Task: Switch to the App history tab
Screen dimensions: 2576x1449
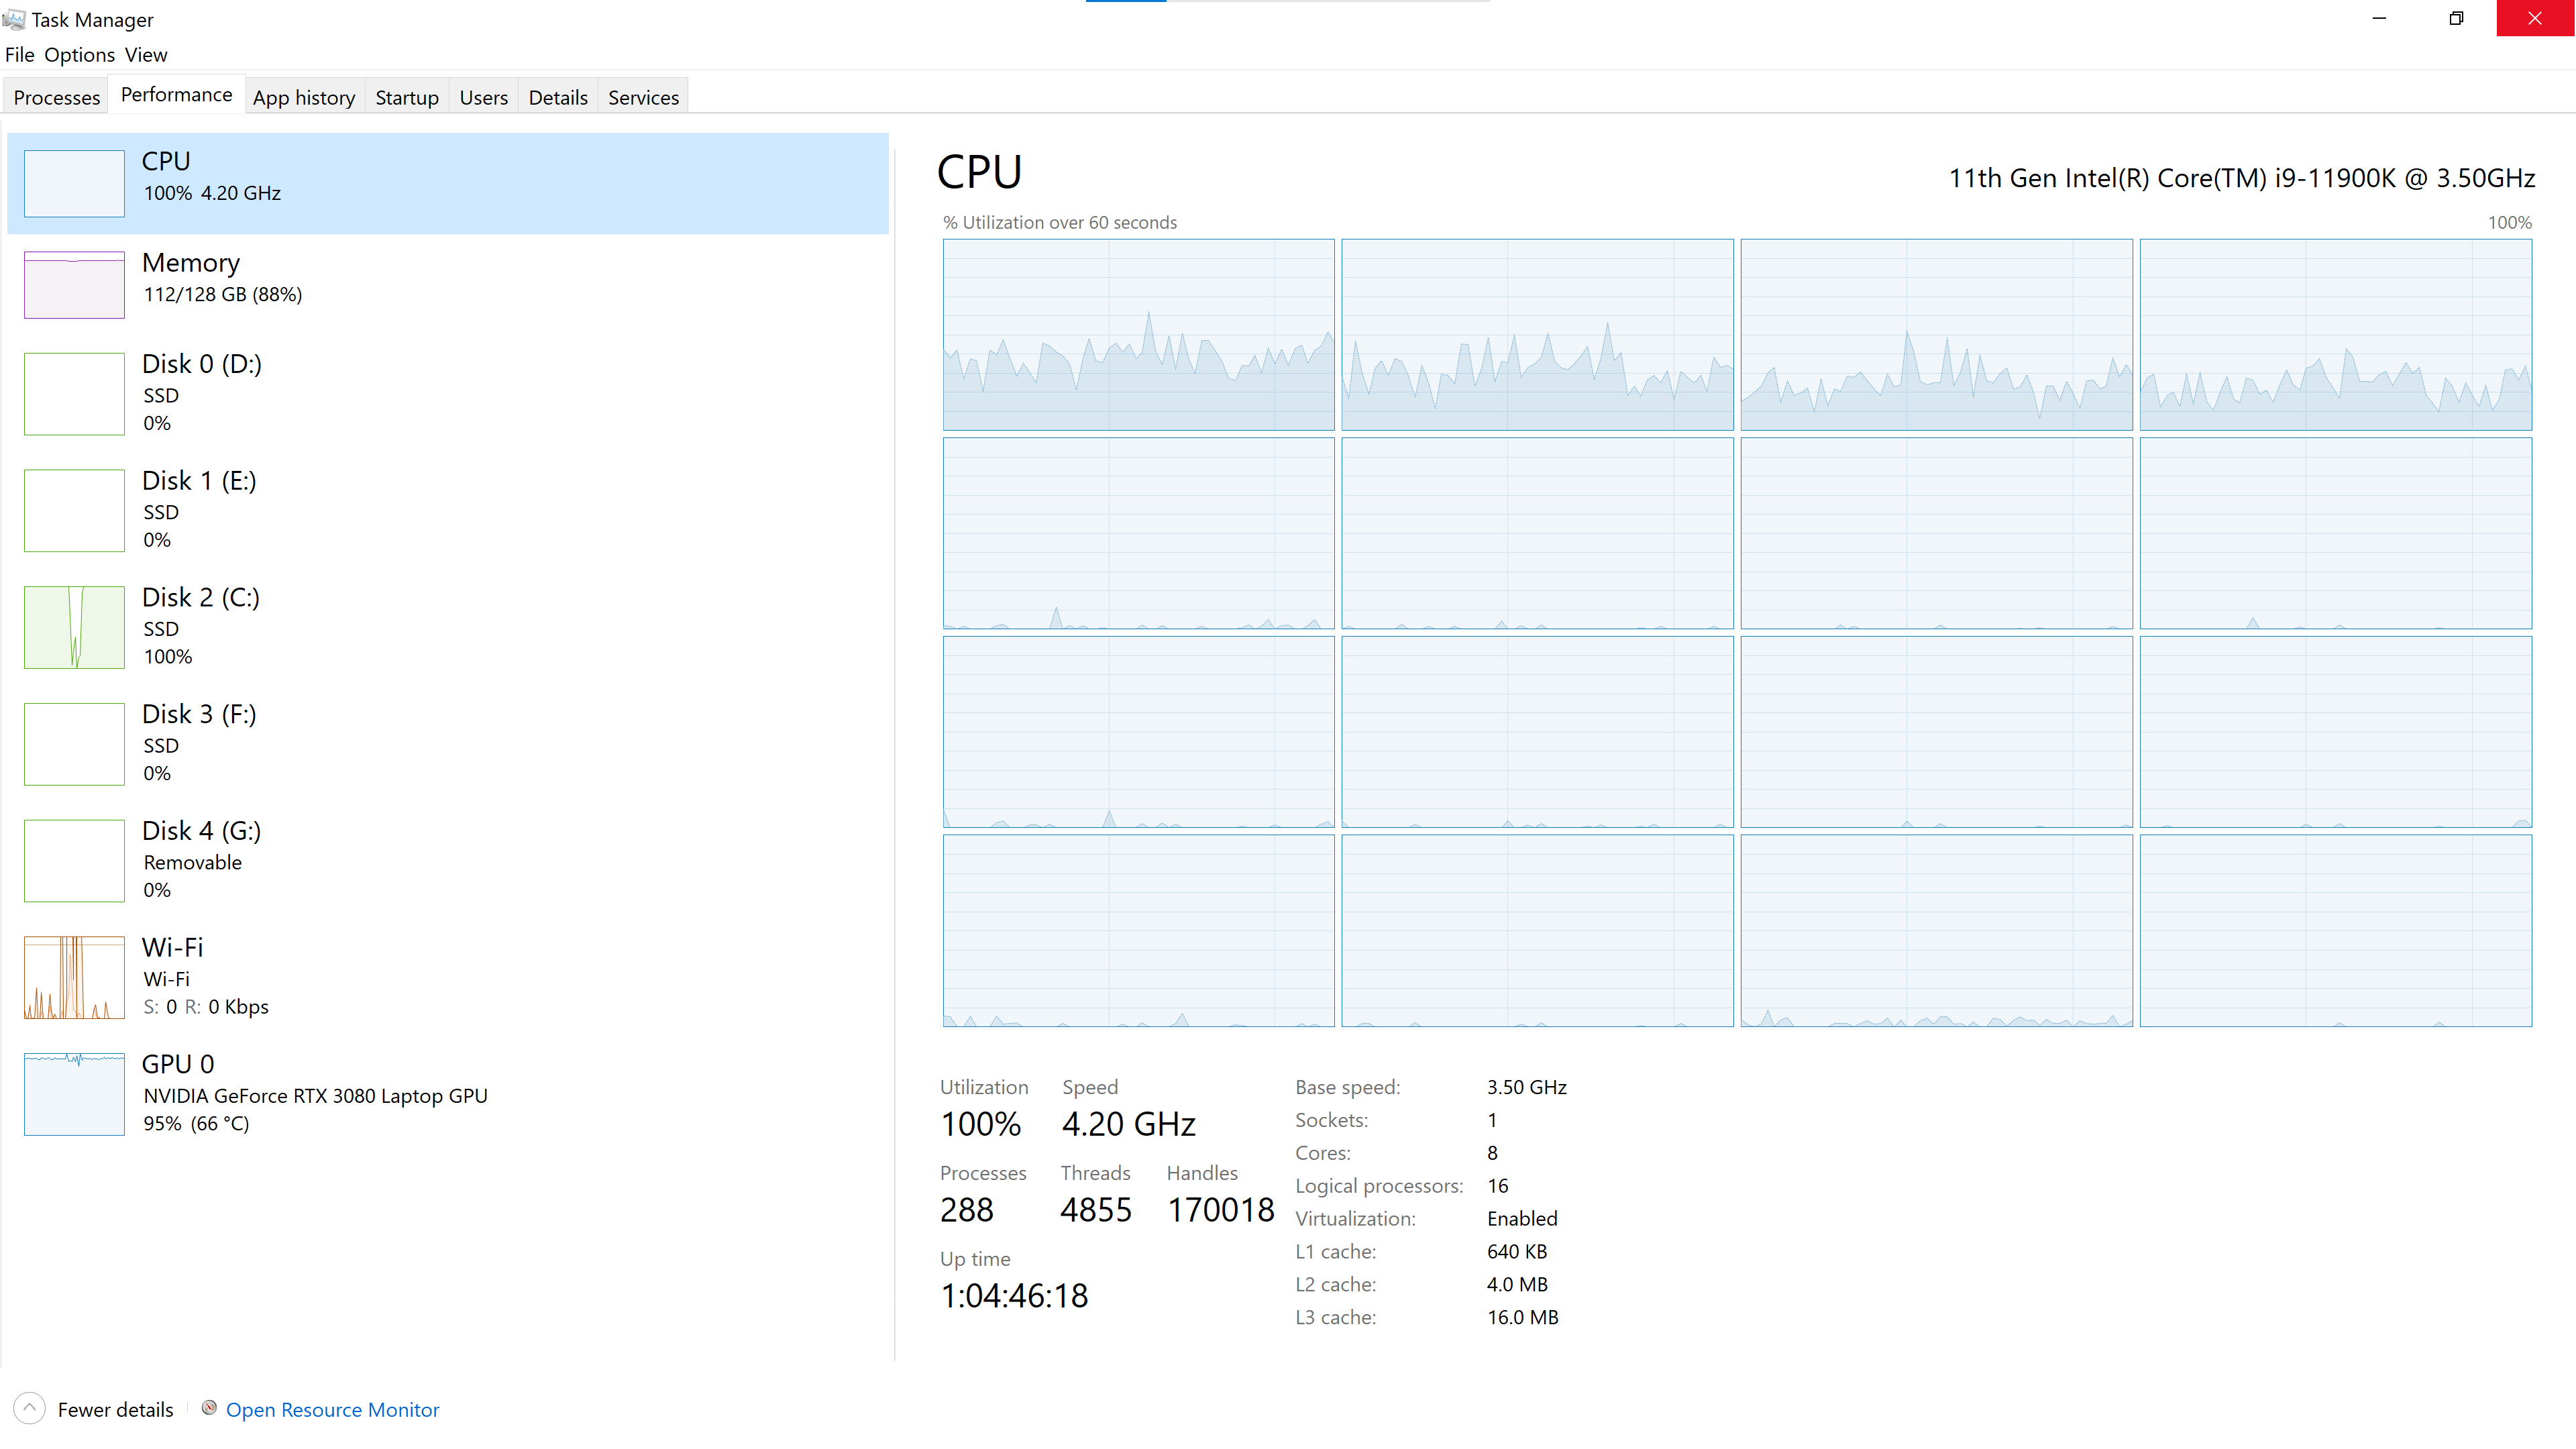Action: click(x=304, y=97)
